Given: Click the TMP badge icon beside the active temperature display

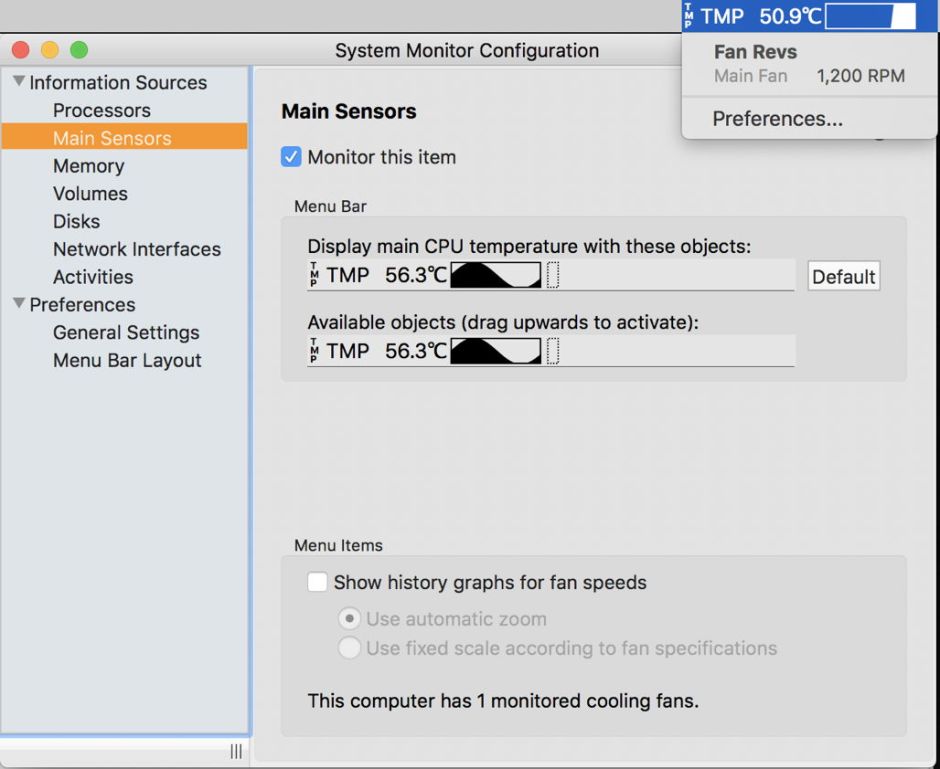Looking at the screenshot, I should [312, 273].
